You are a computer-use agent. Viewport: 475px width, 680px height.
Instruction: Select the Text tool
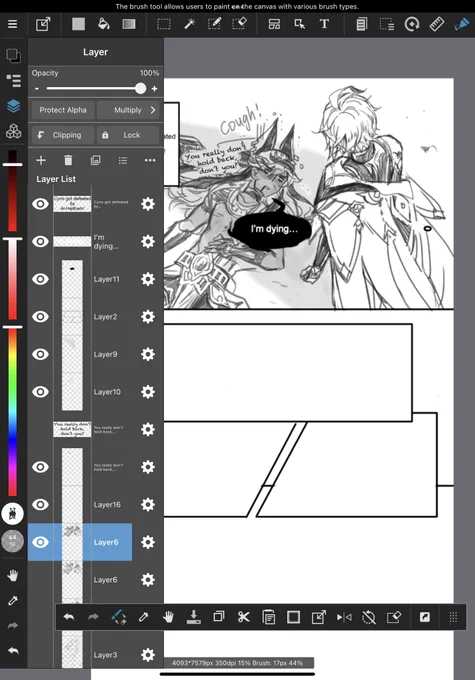(324, 24)
